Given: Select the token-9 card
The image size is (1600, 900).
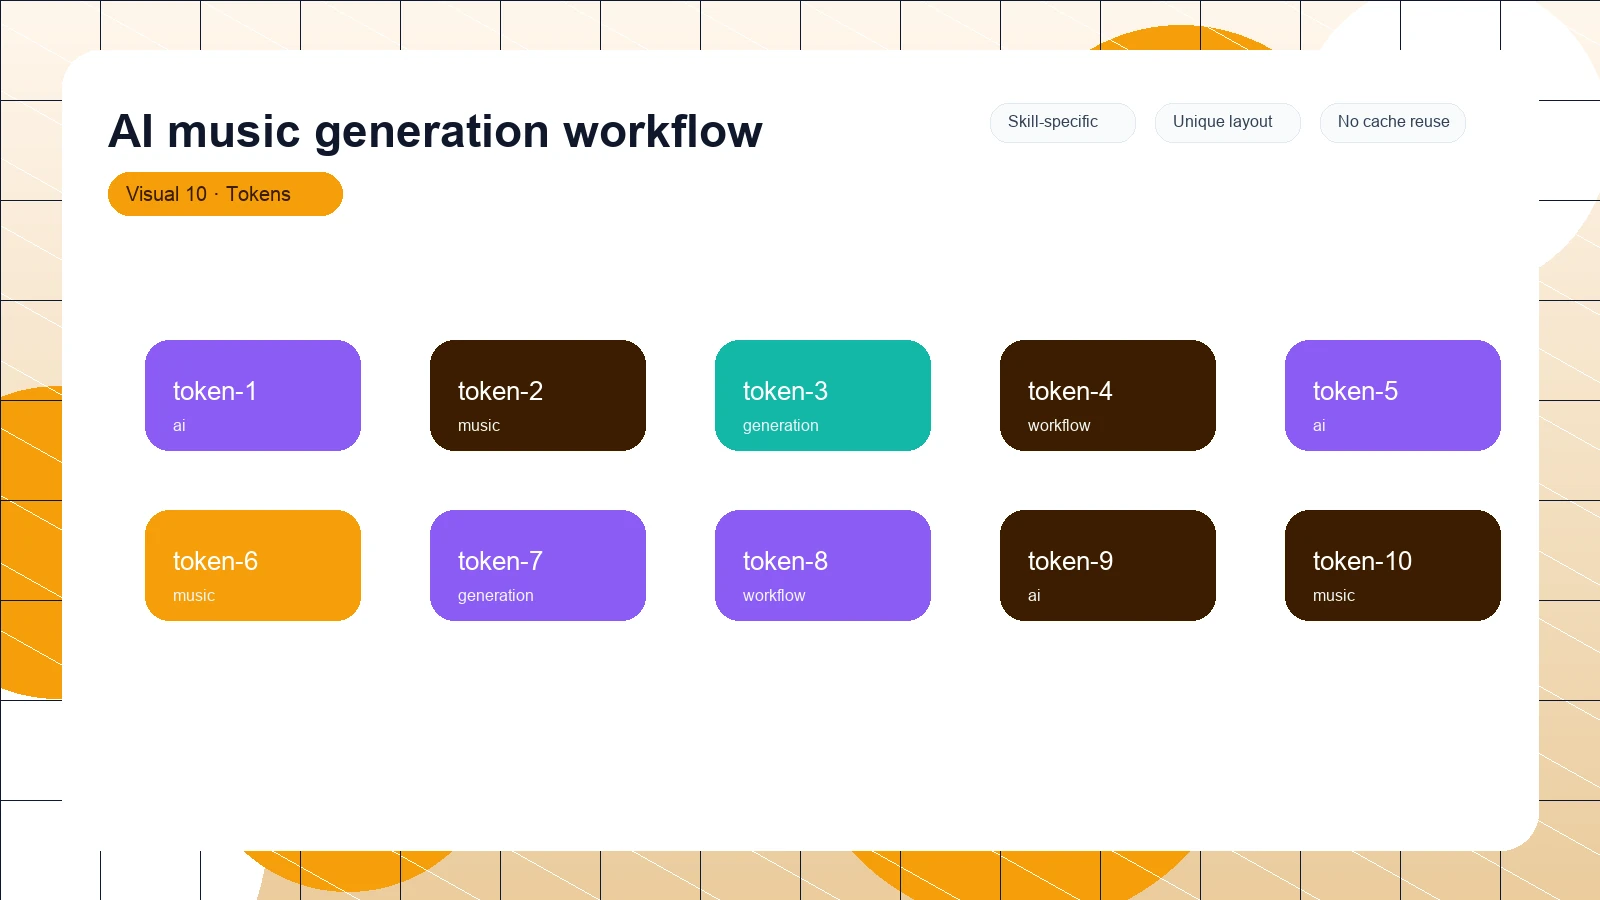Looking at the screenshot, I should (1108, 565).
